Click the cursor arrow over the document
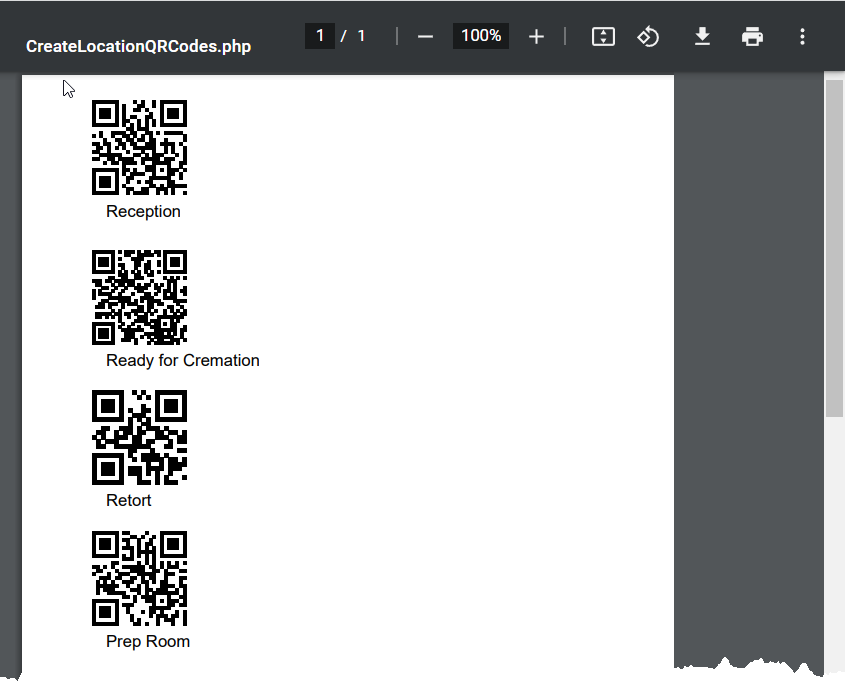The image size is (845, 687). pos(68,89)
